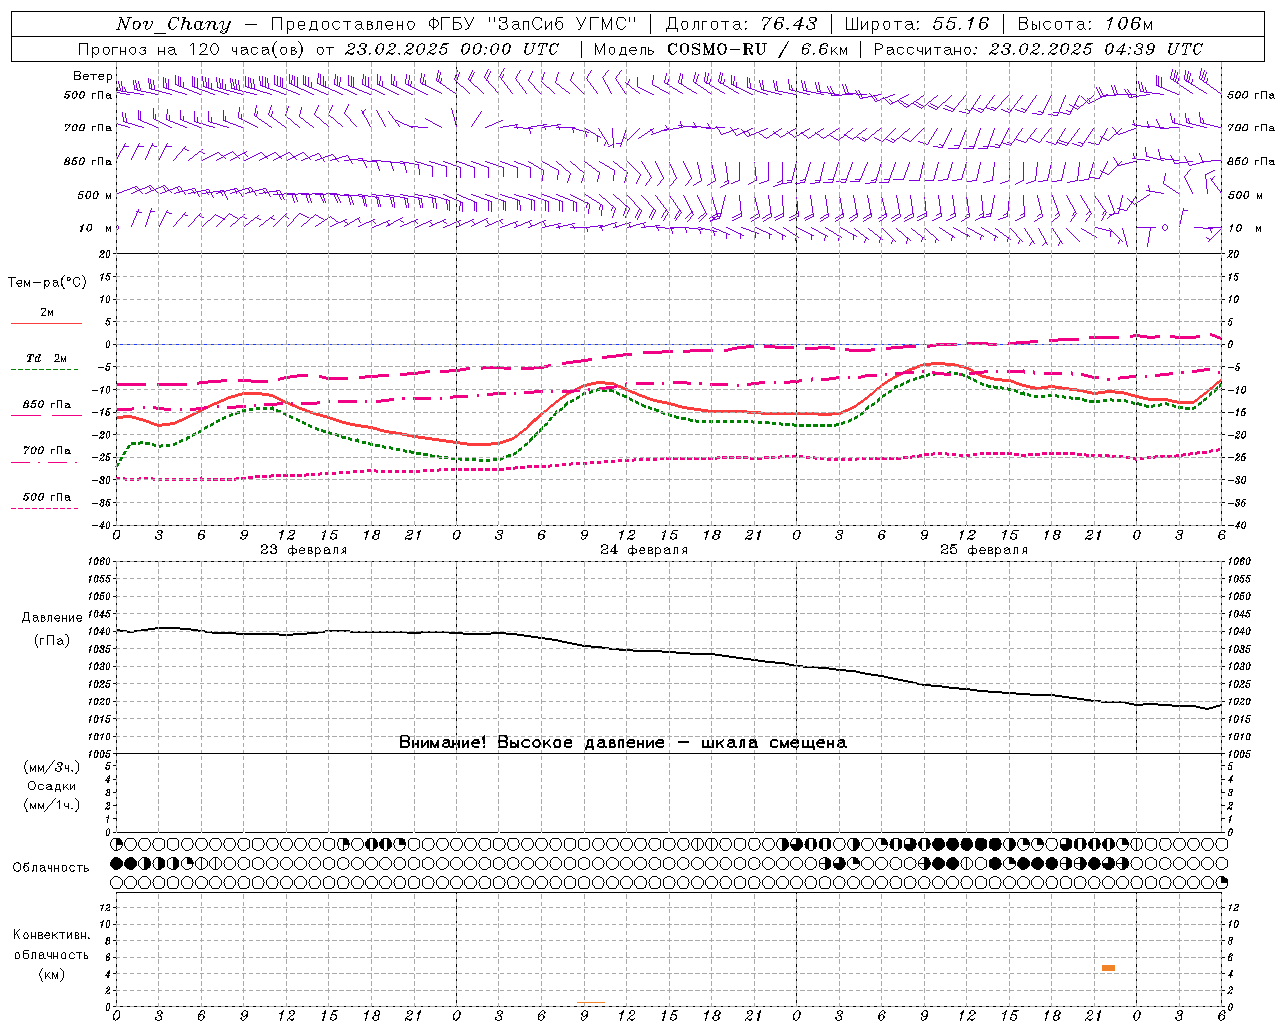The width and height of the screenshot is (1280, 1024).
Task: Click the '24 февраля' date label
Action: (644, 550)
